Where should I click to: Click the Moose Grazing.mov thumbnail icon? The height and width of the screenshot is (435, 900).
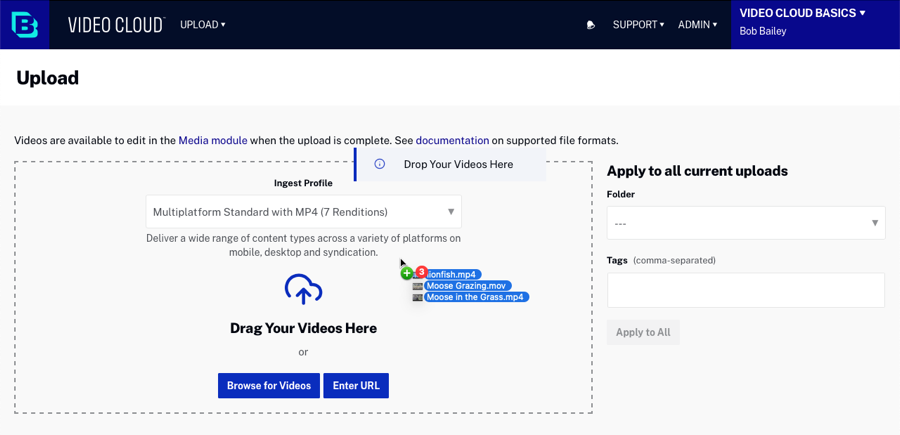pyautogui.click(x=418, y=286)
